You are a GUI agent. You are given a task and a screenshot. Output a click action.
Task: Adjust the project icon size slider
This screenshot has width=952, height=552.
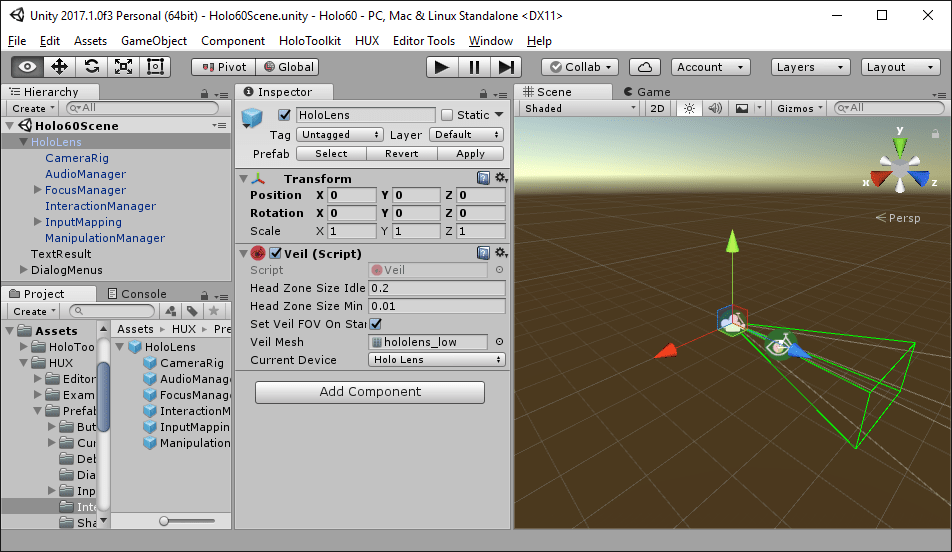click(x=165, y=521)
